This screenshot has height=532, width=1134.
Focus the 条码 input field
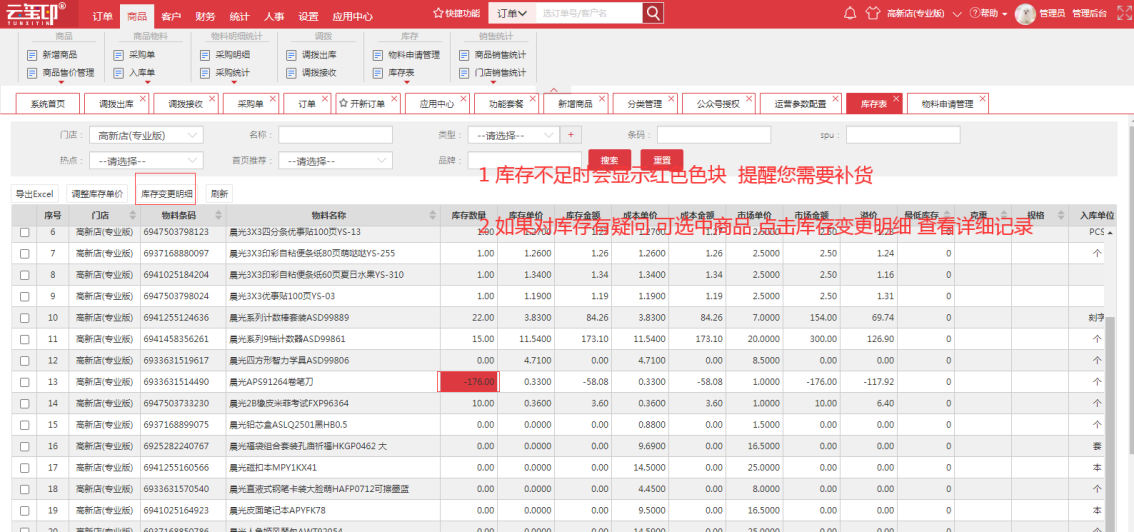coord(714,135)
